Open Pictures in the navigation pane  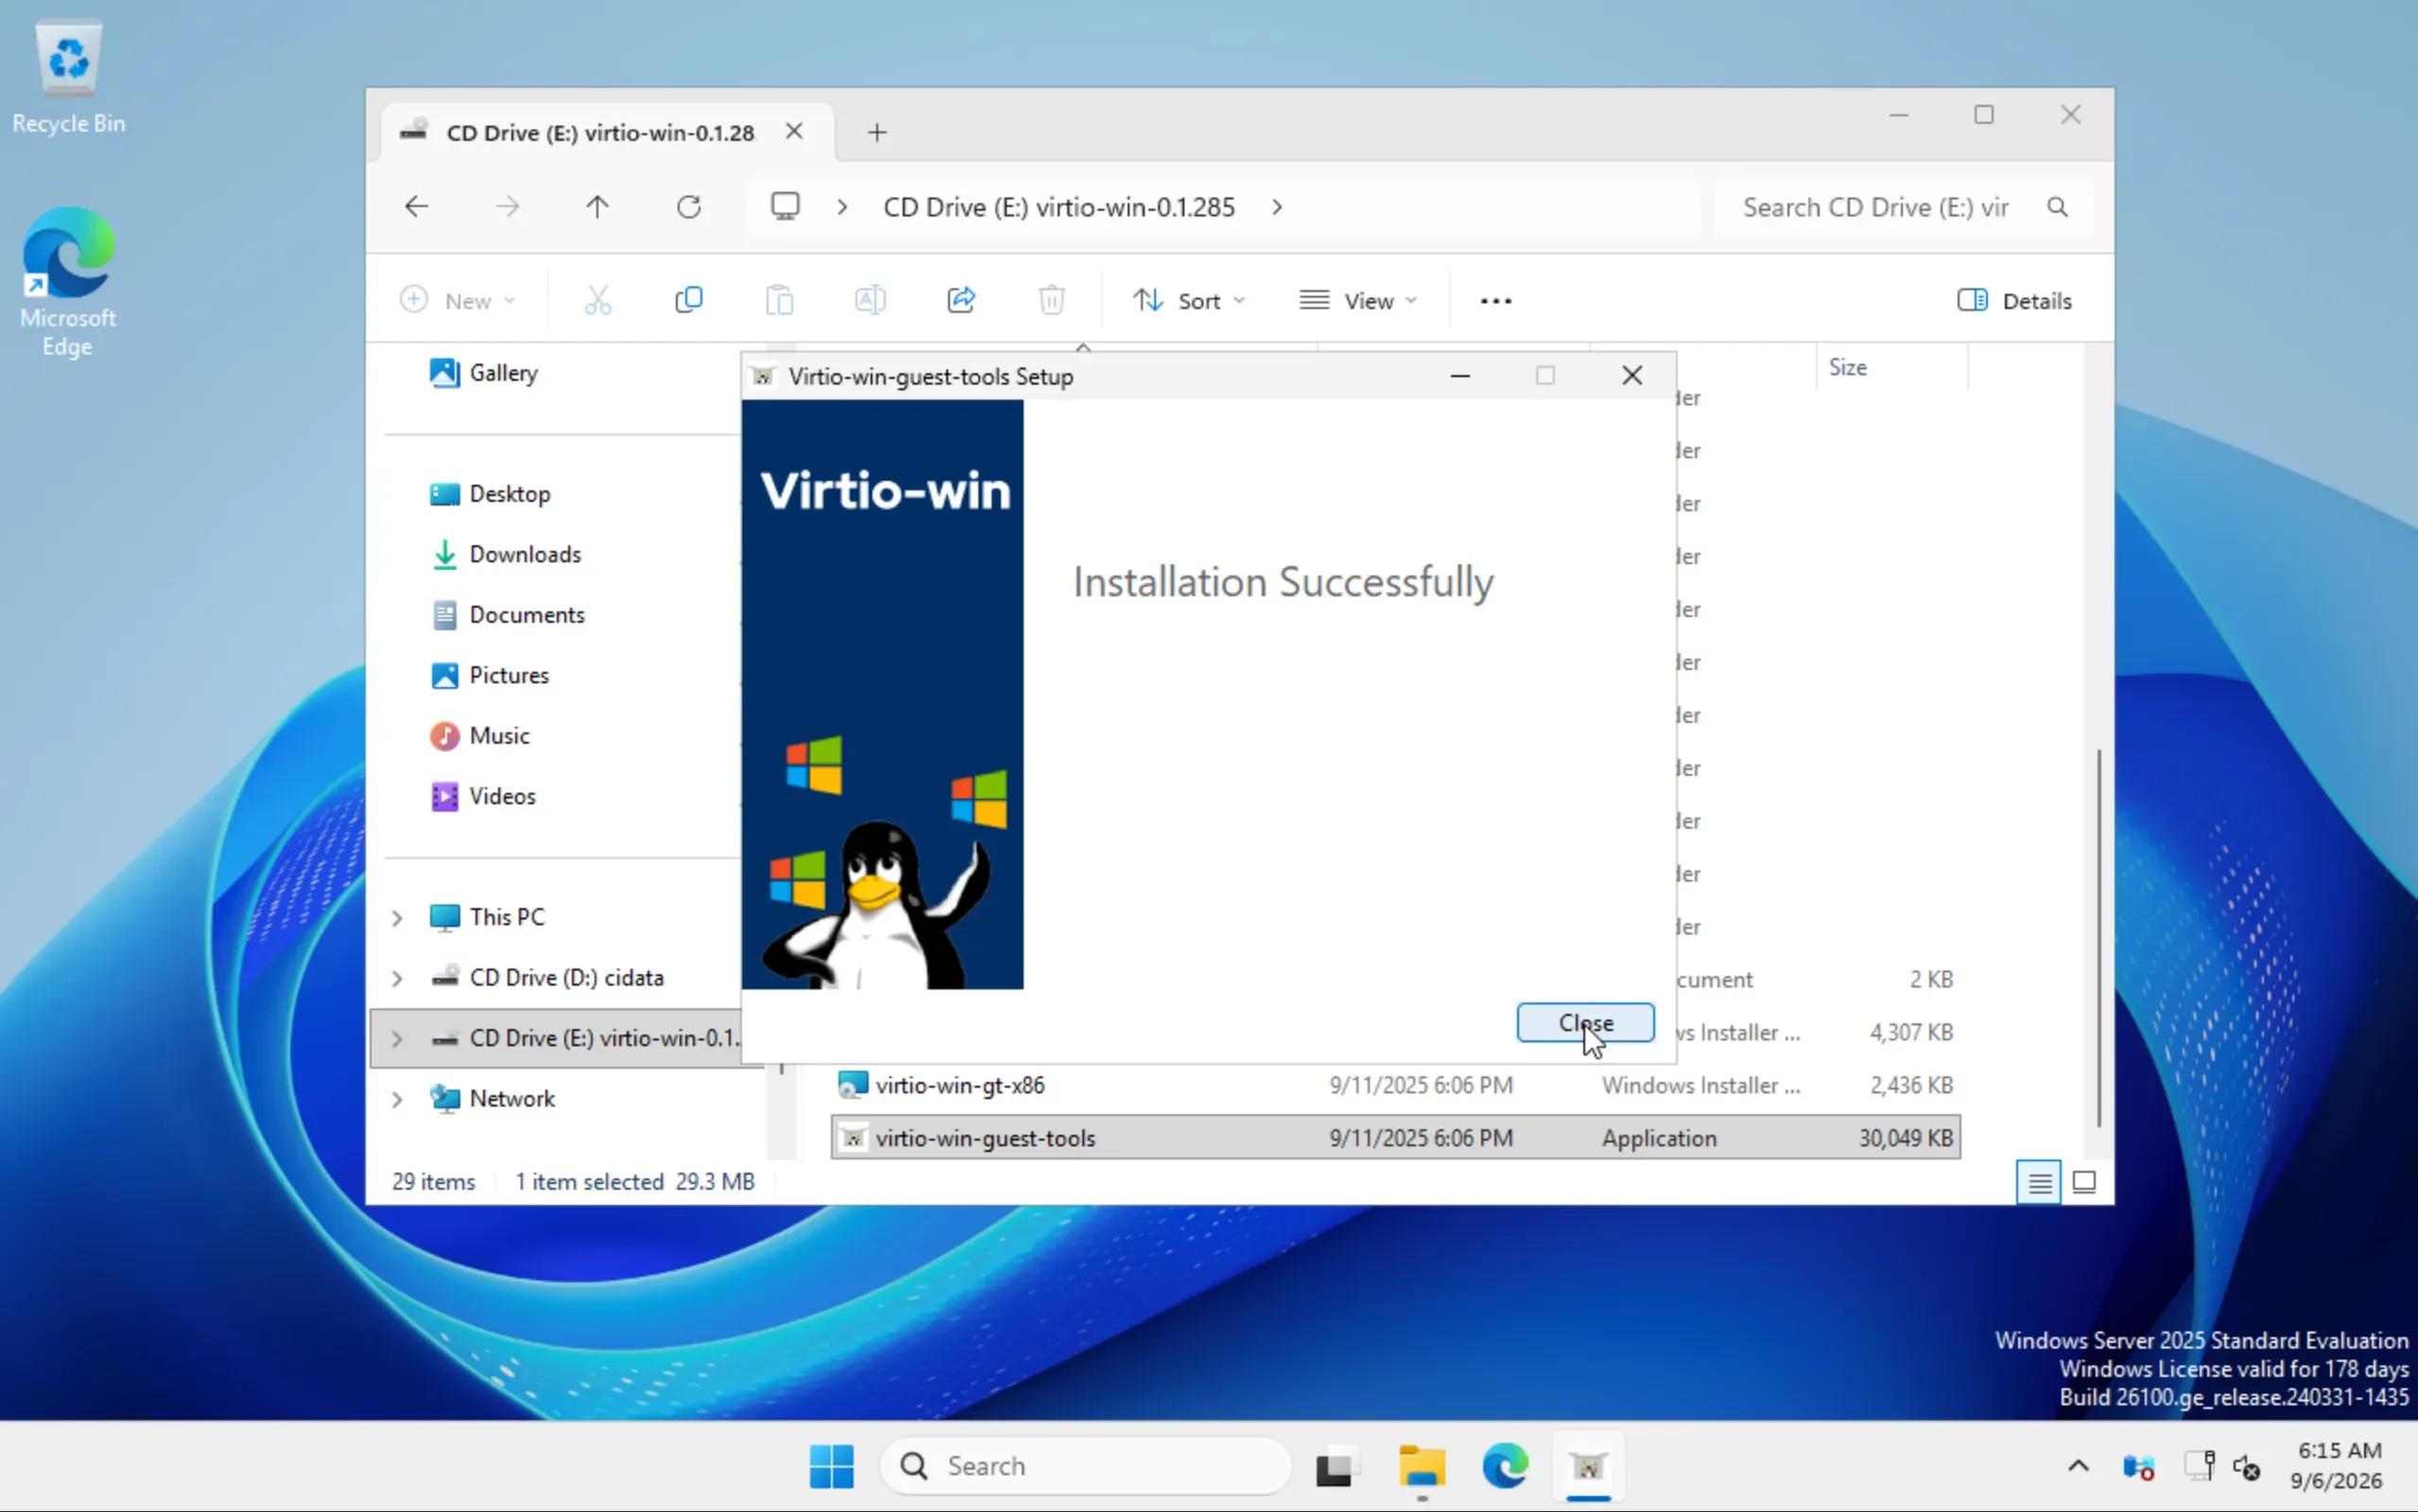tap(490, 675)
